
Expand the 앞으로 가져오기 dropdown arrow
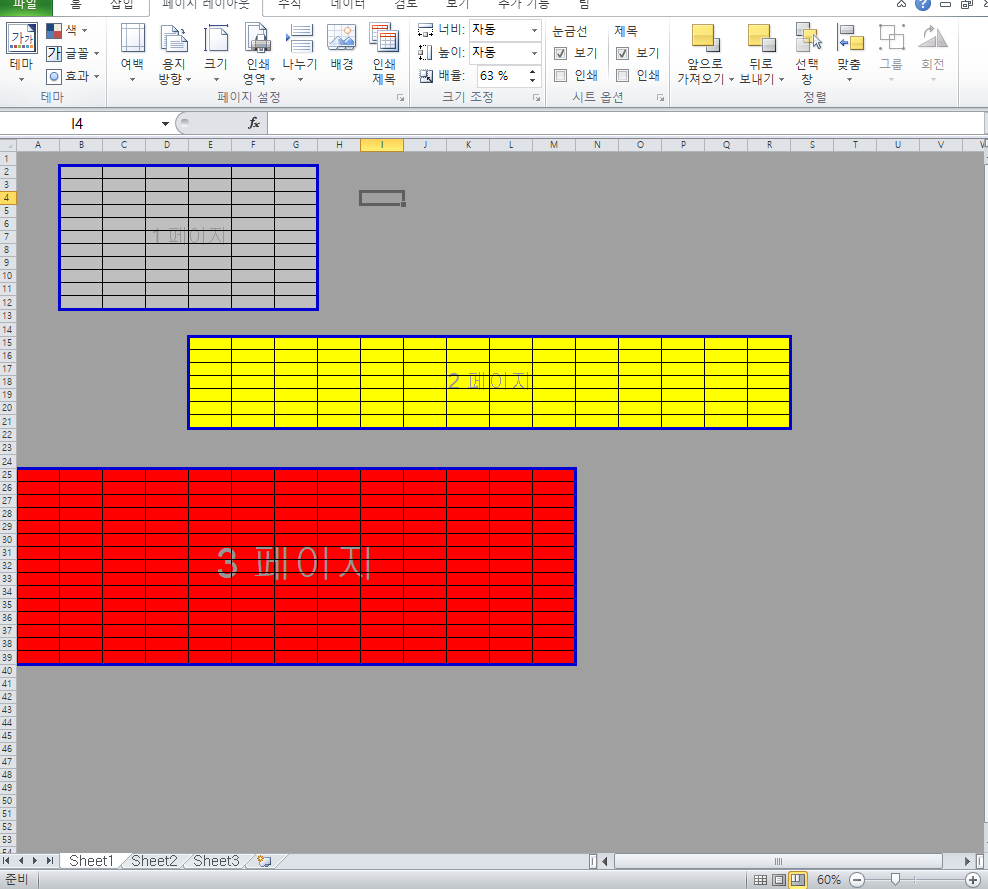(732, 79)
